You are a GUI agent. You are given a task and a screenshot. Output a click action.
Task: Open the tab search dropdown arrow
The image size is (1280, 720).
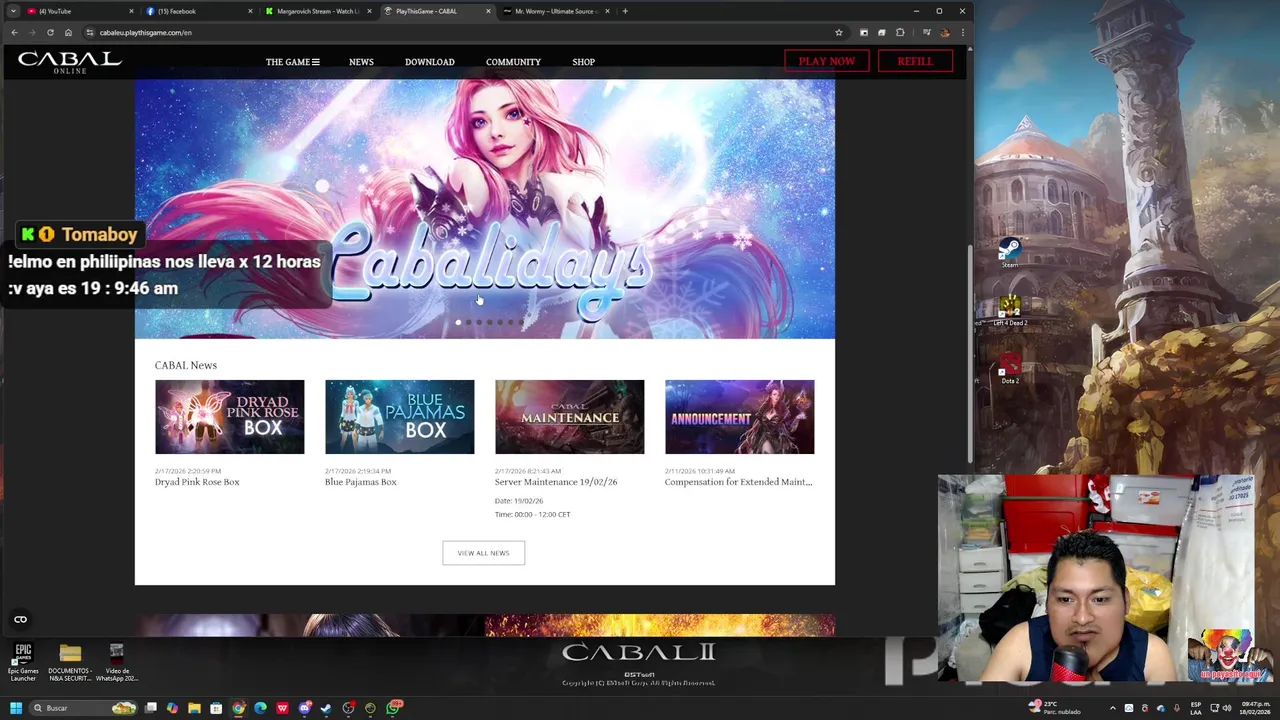pos(13,11)
